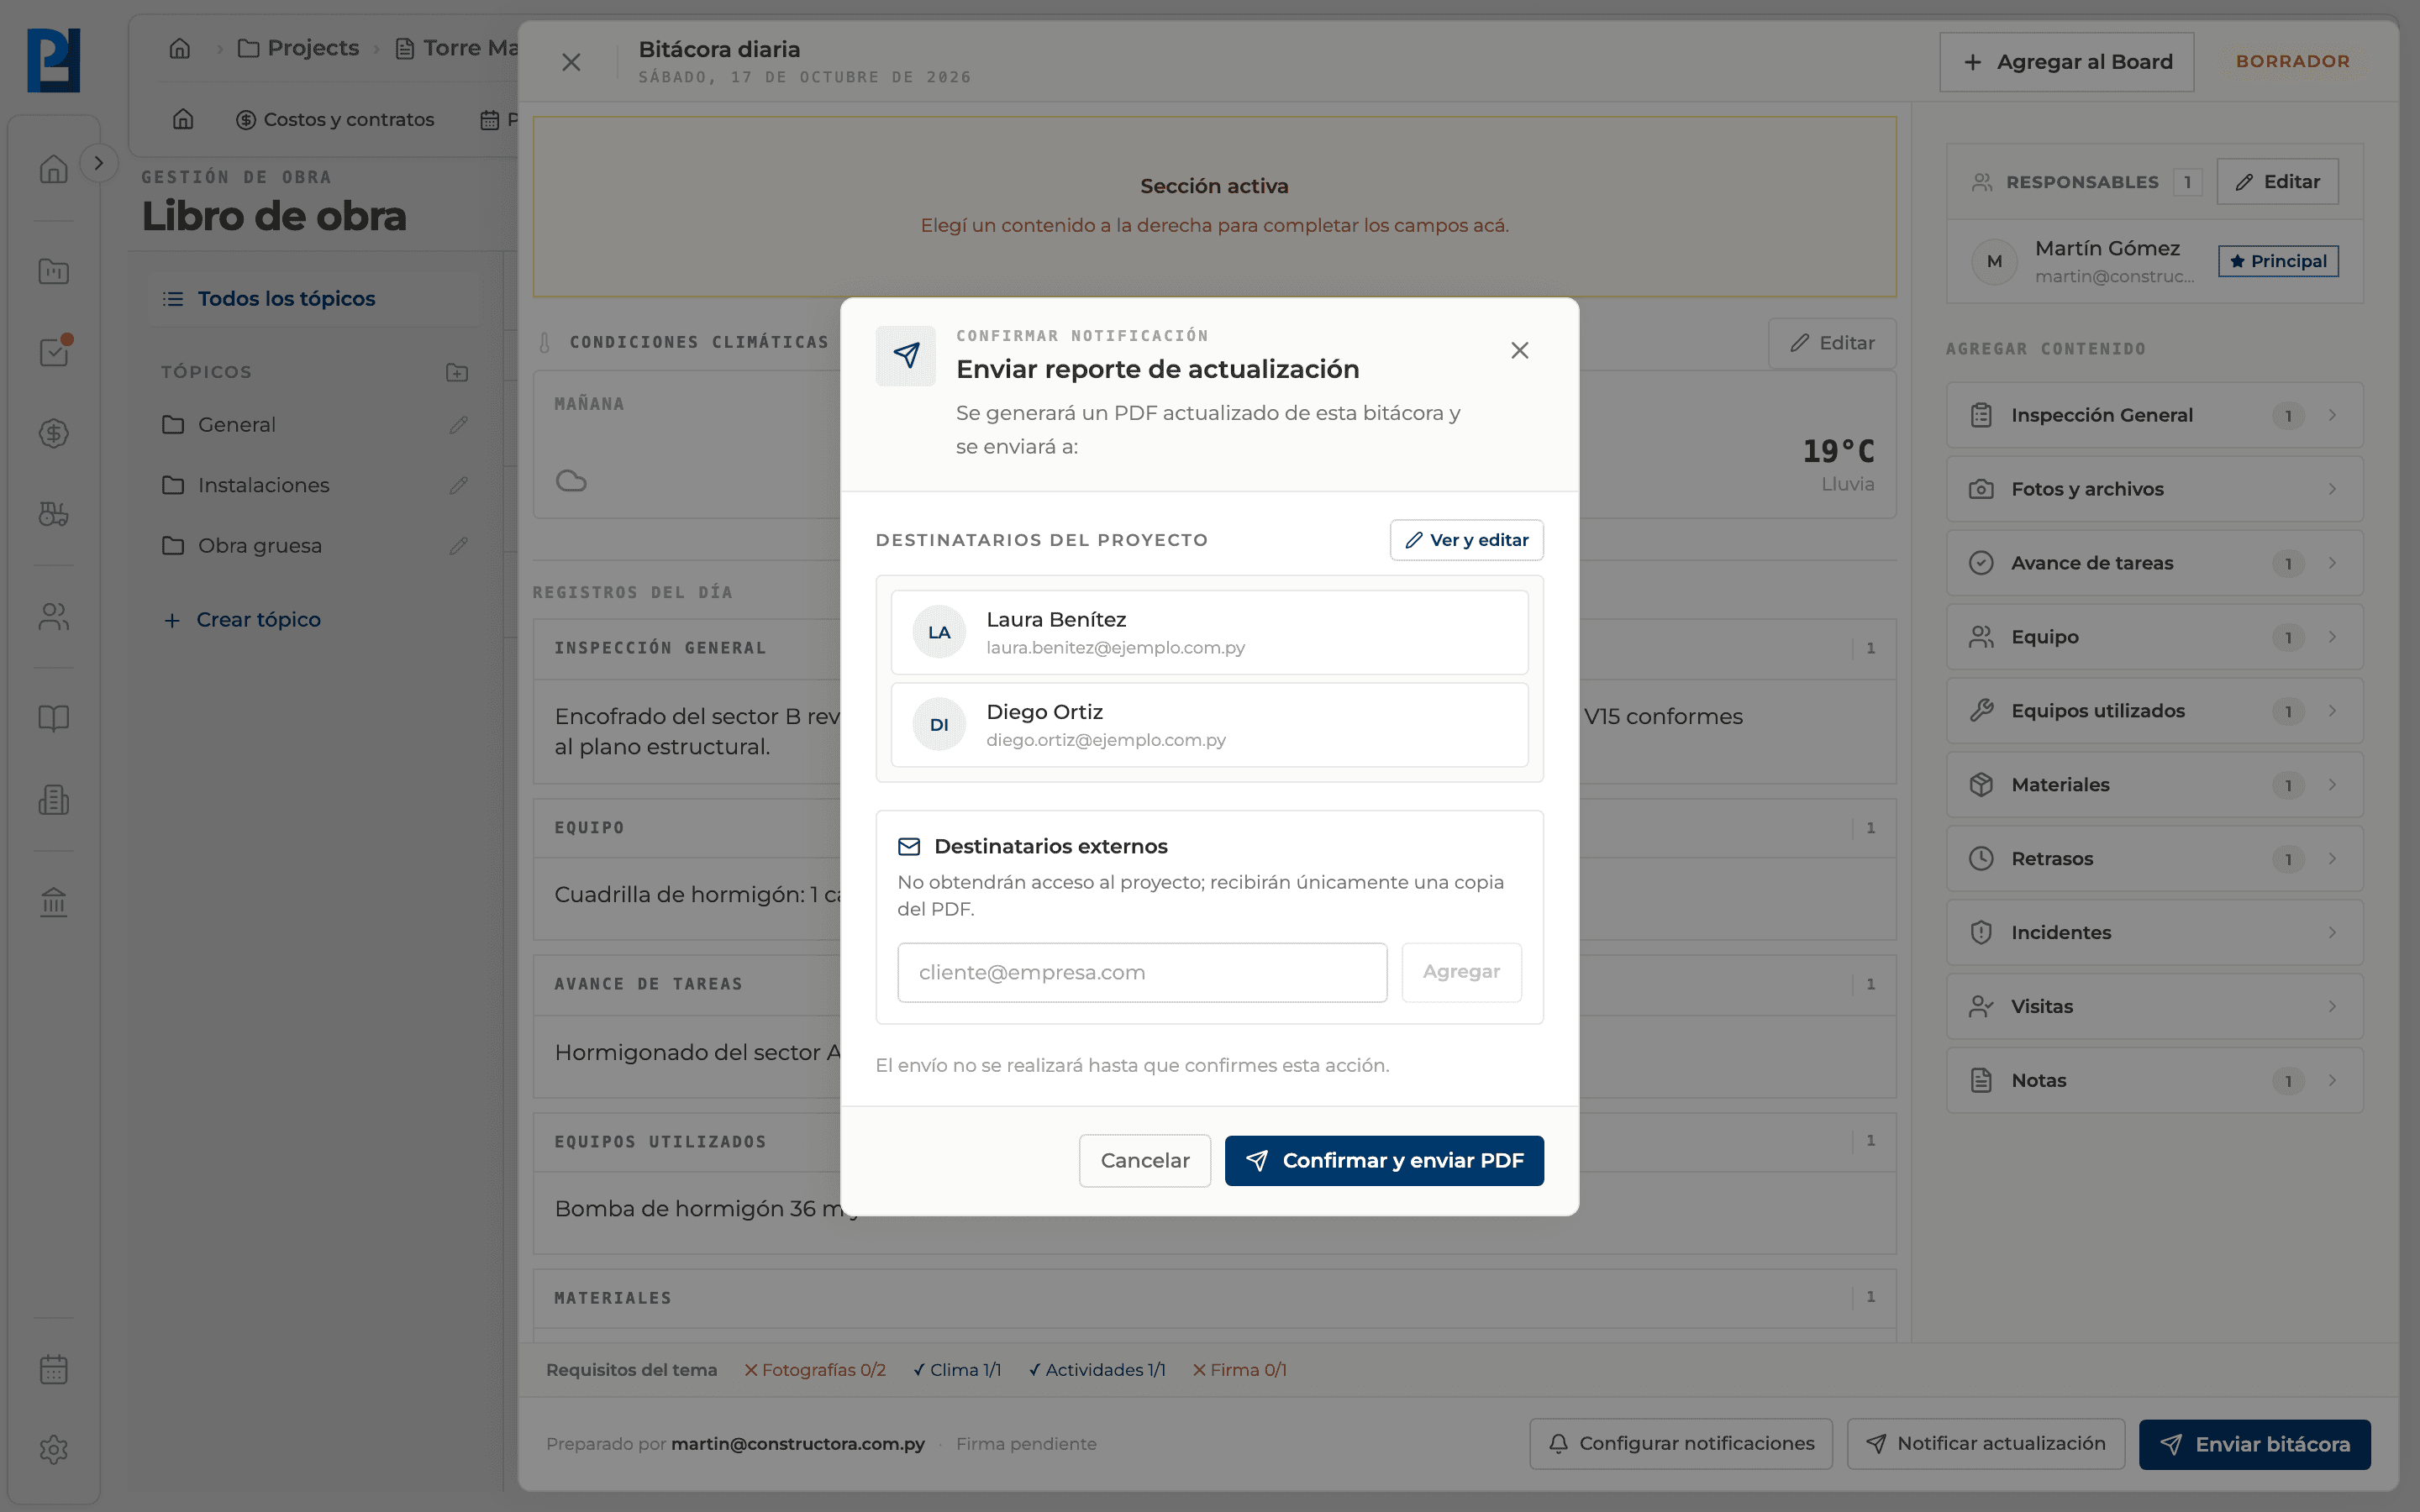
Task: Click the Principal star badge
Action: tap(2278, 261)
